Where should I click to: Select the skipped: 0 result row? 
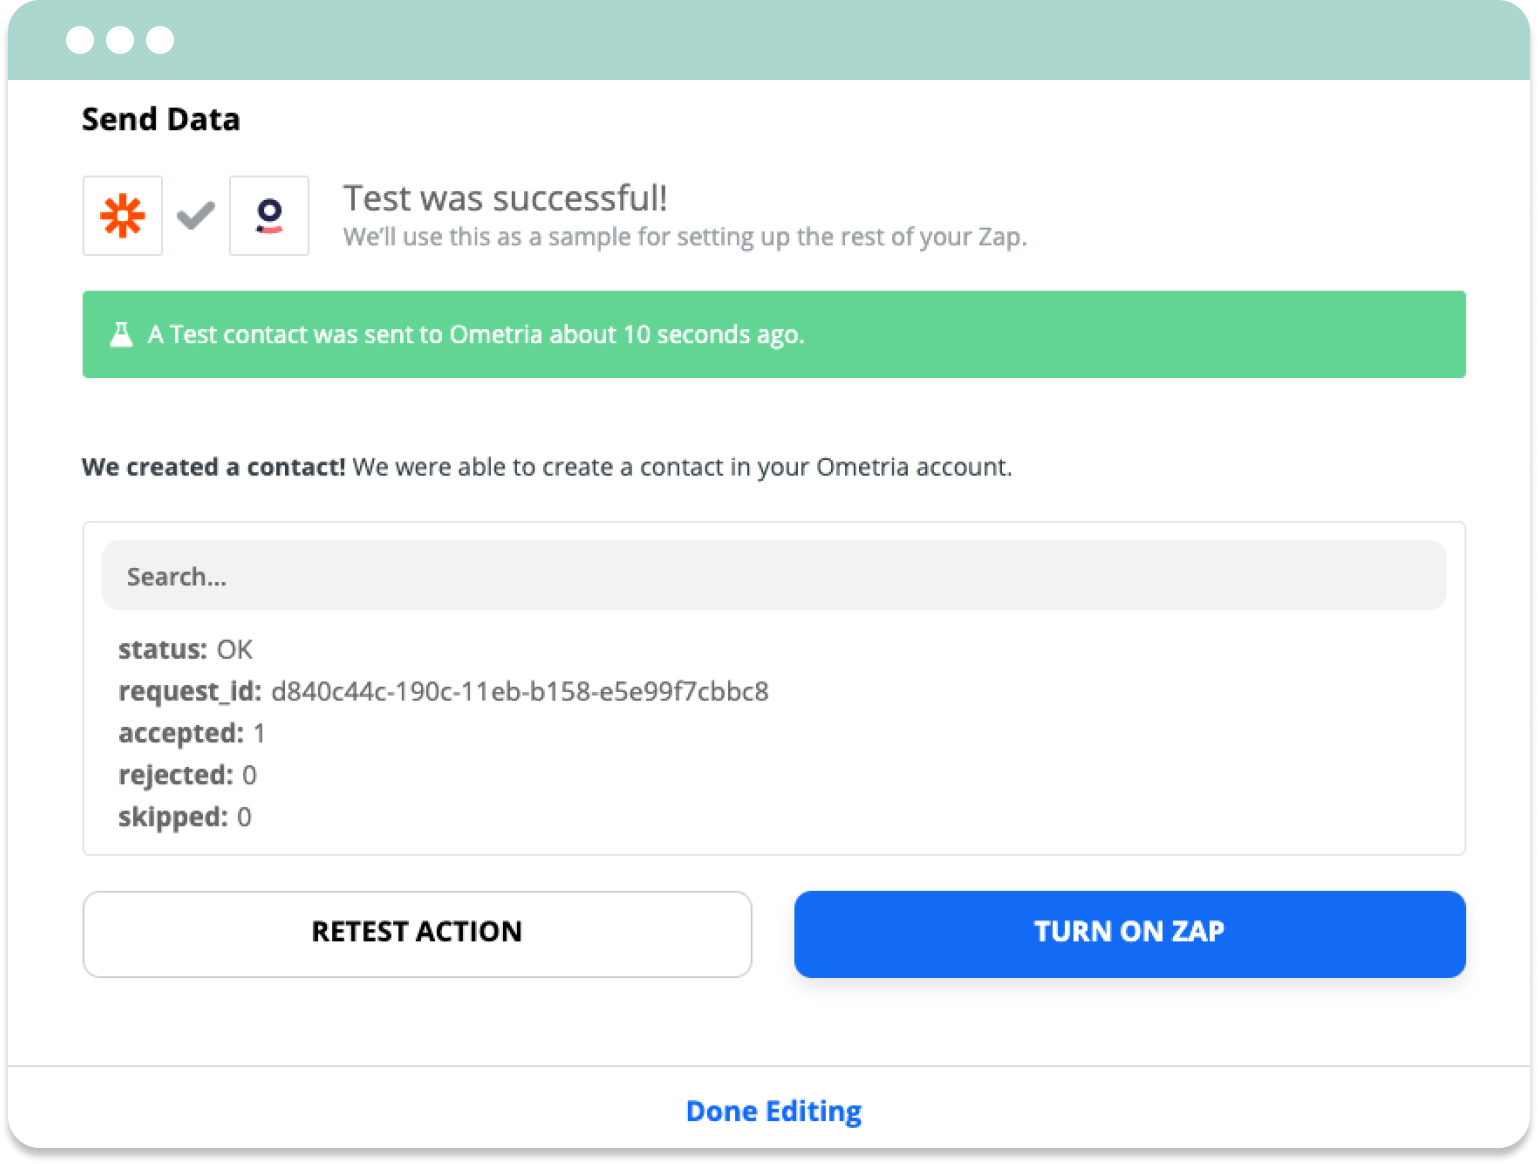click(x=185, y=817)
